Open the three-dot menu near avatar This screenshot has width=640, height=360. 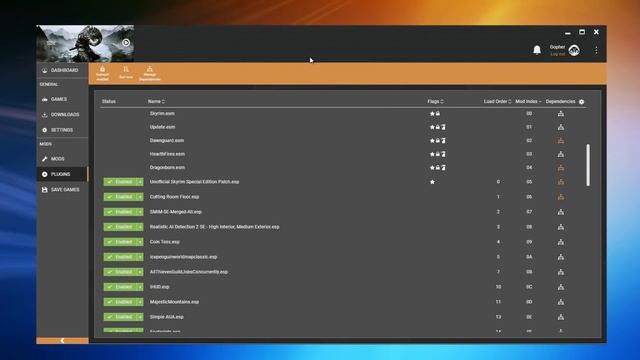tap(596, 50)
